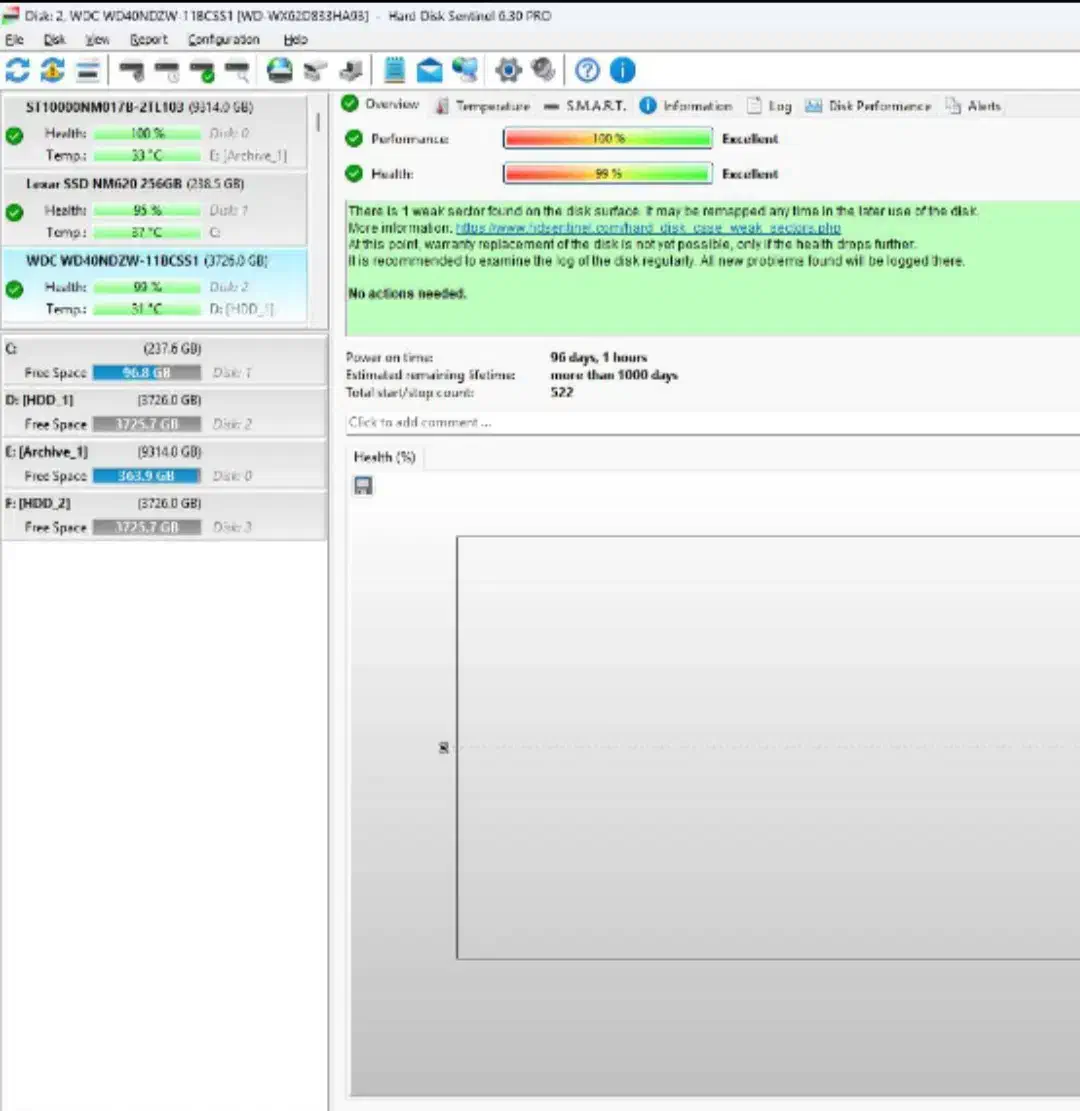Viewport: 1080px width, 1111px height.
Task: Click the configuration gear icon
Action: (509, 70)
